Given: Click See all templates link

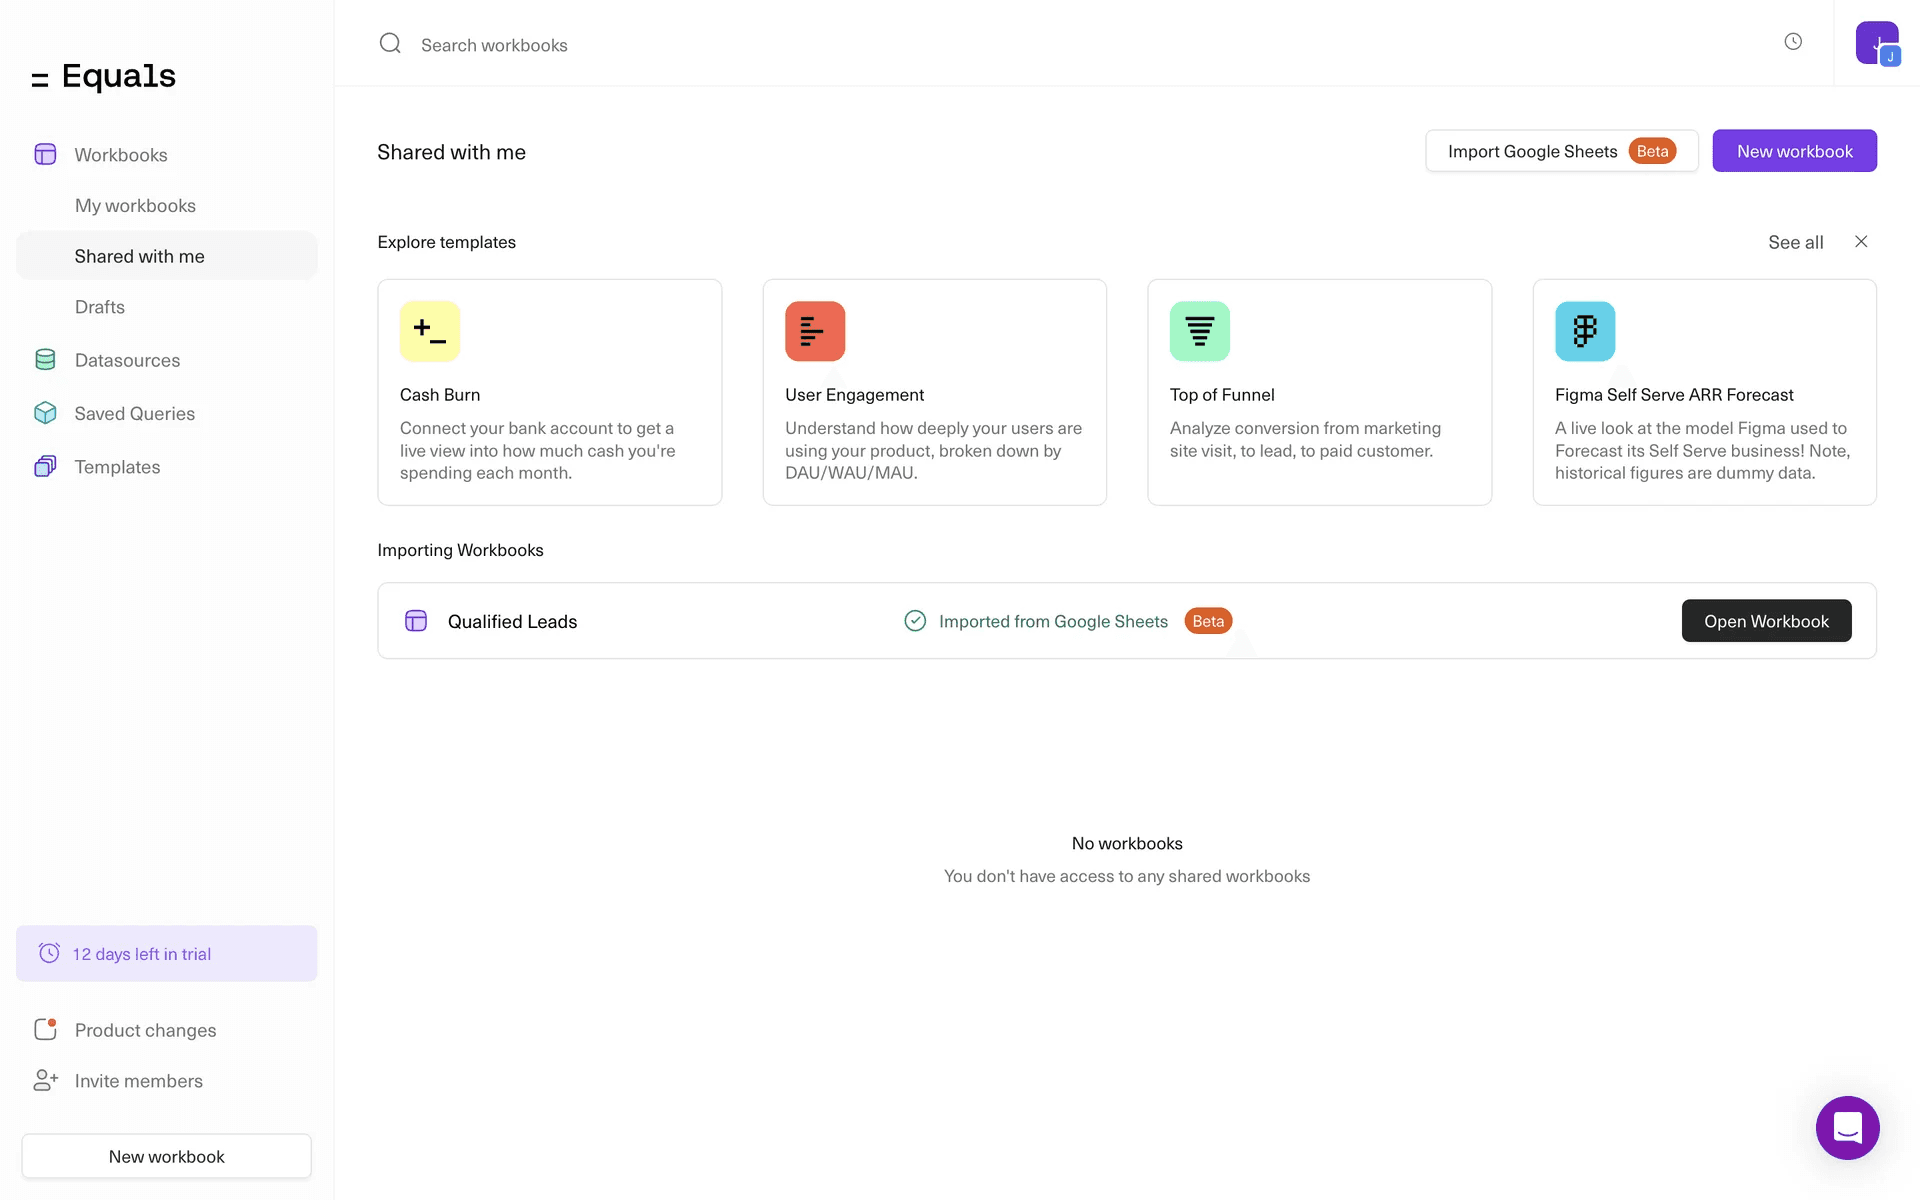Looking at the screenshot, I should coord(1795,242).
